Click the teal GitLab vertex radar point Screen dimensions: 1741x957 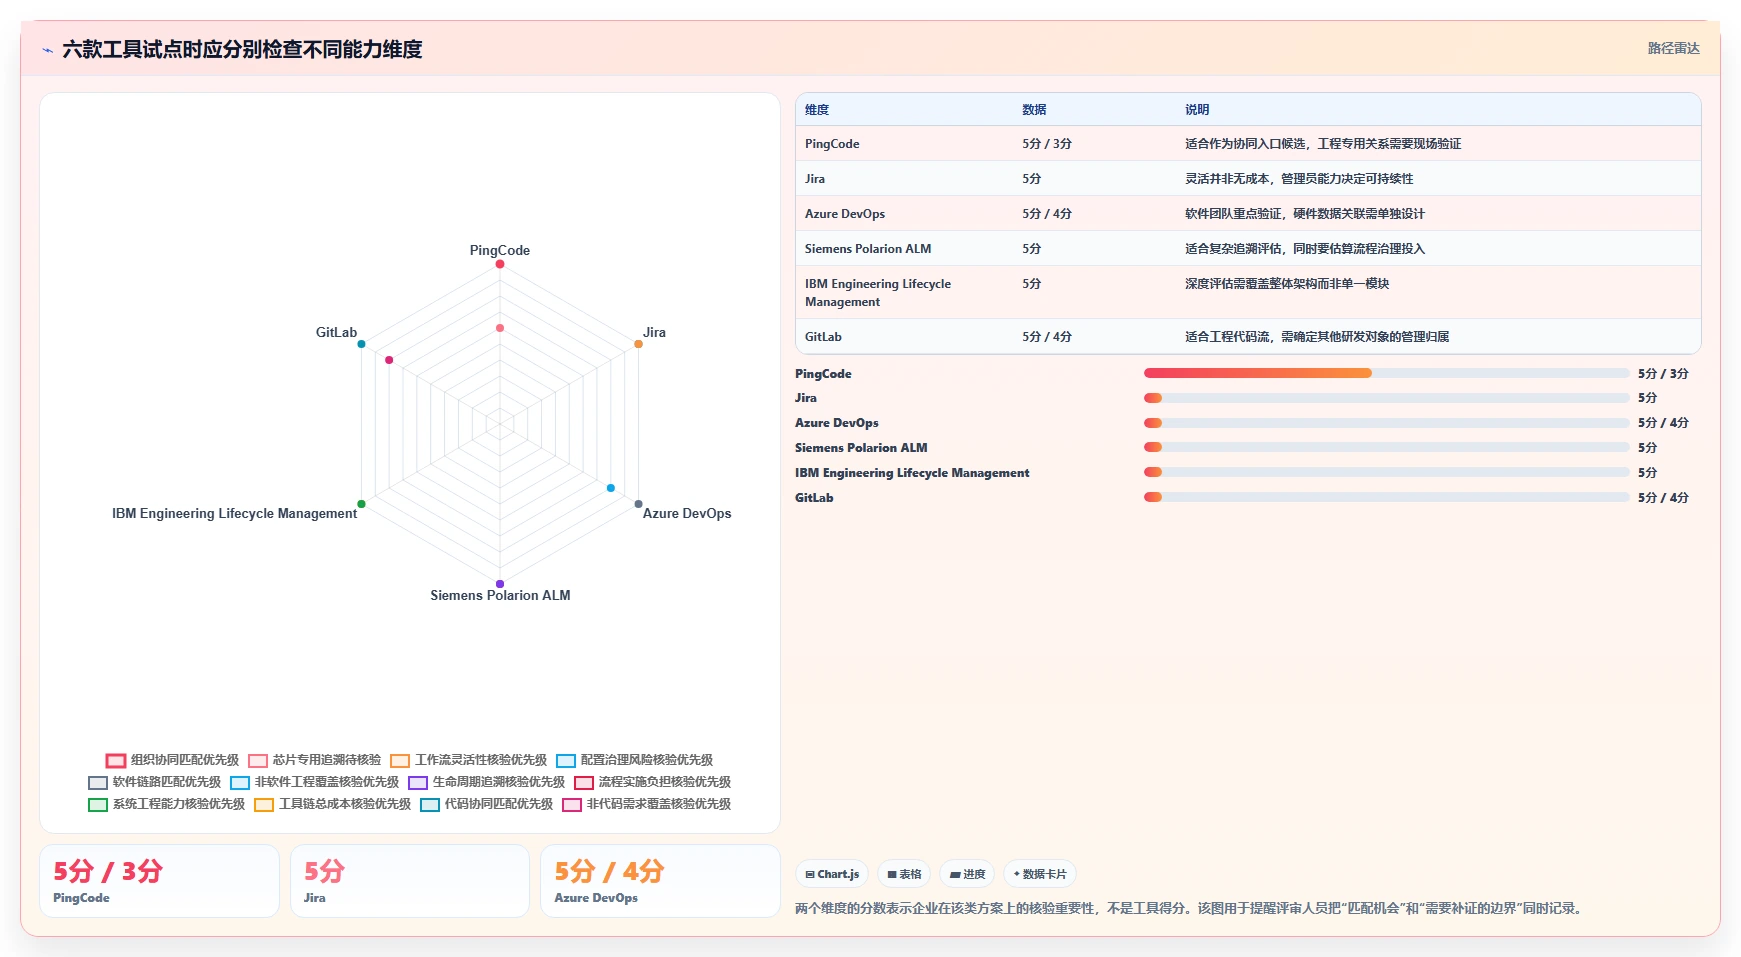click(361, 344)
